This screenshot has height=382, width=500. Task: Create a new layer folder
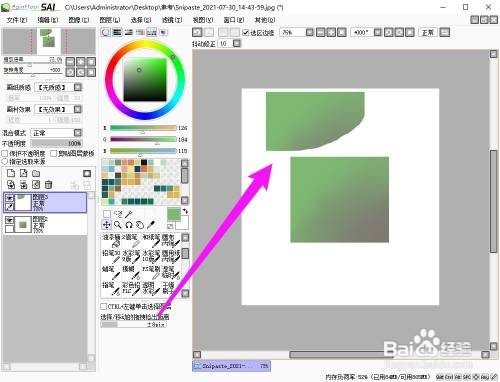tap(36, 173)
